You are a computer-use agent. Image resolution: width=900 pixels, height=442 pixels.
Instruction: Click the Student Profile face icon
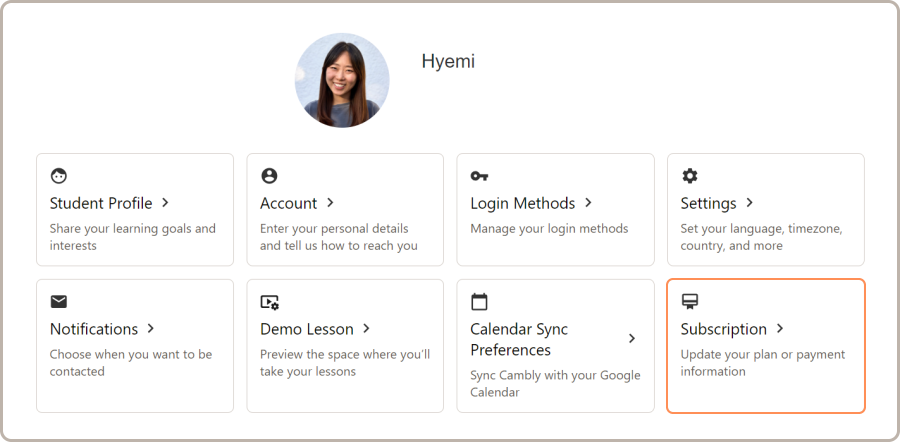[x=59, y=176]
